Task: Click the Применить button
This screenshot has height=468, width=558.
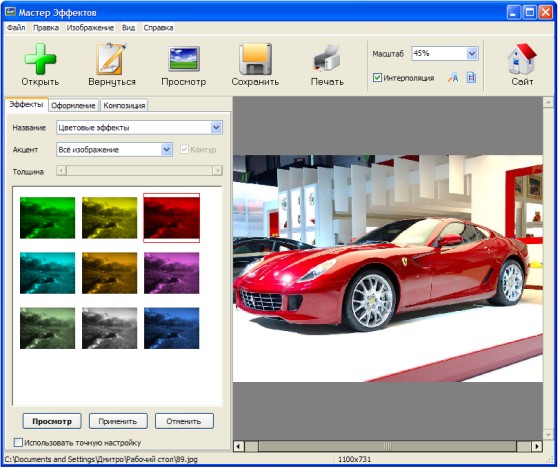Action: tap(118, 421)
